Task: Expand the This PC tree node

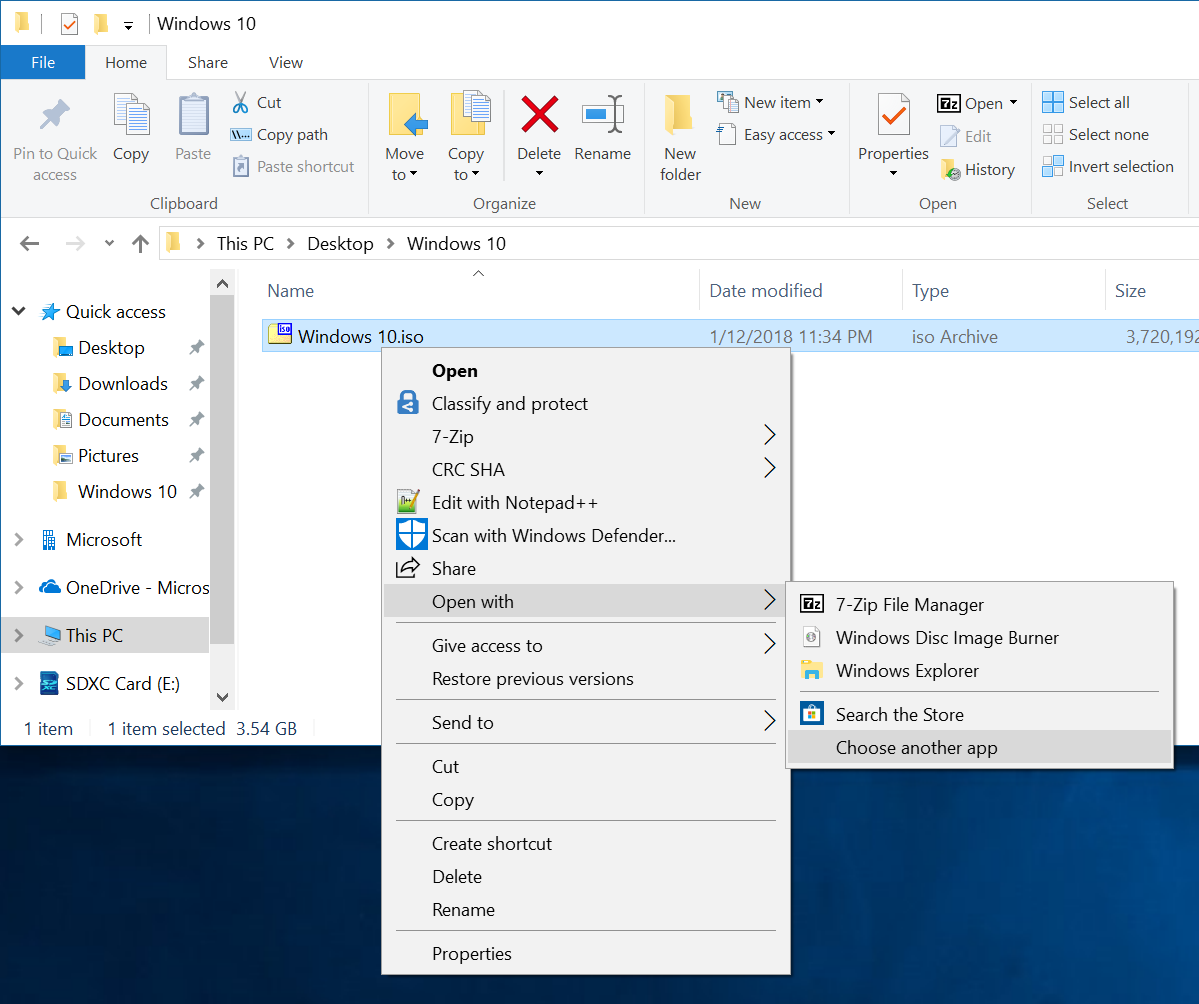Action: pyautogui.click(x=19, y=636)
